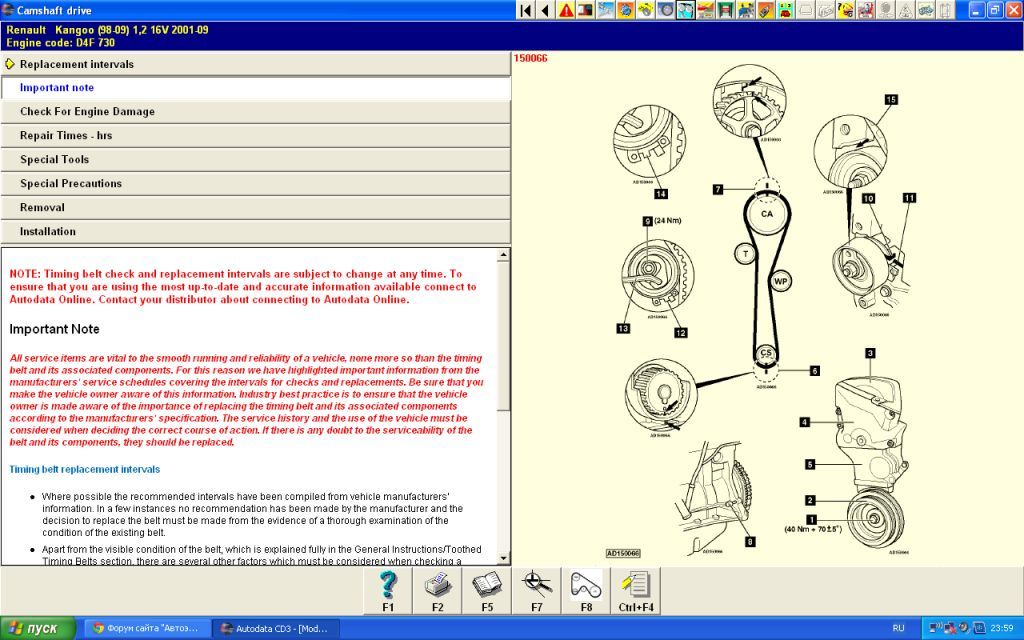Click the 'Important Note' heading text
The image size is (1024, 640).
pos(54,329)
